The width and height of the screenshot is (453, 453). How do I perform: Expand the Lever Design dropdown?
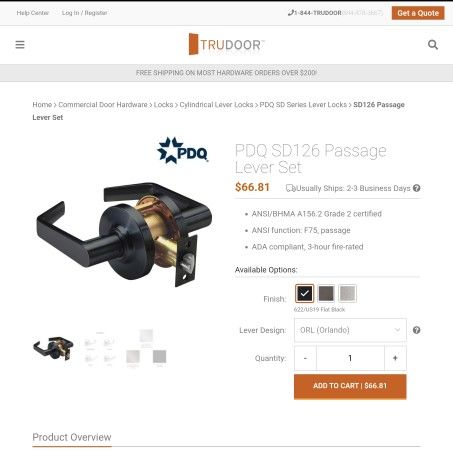[350, 330]
